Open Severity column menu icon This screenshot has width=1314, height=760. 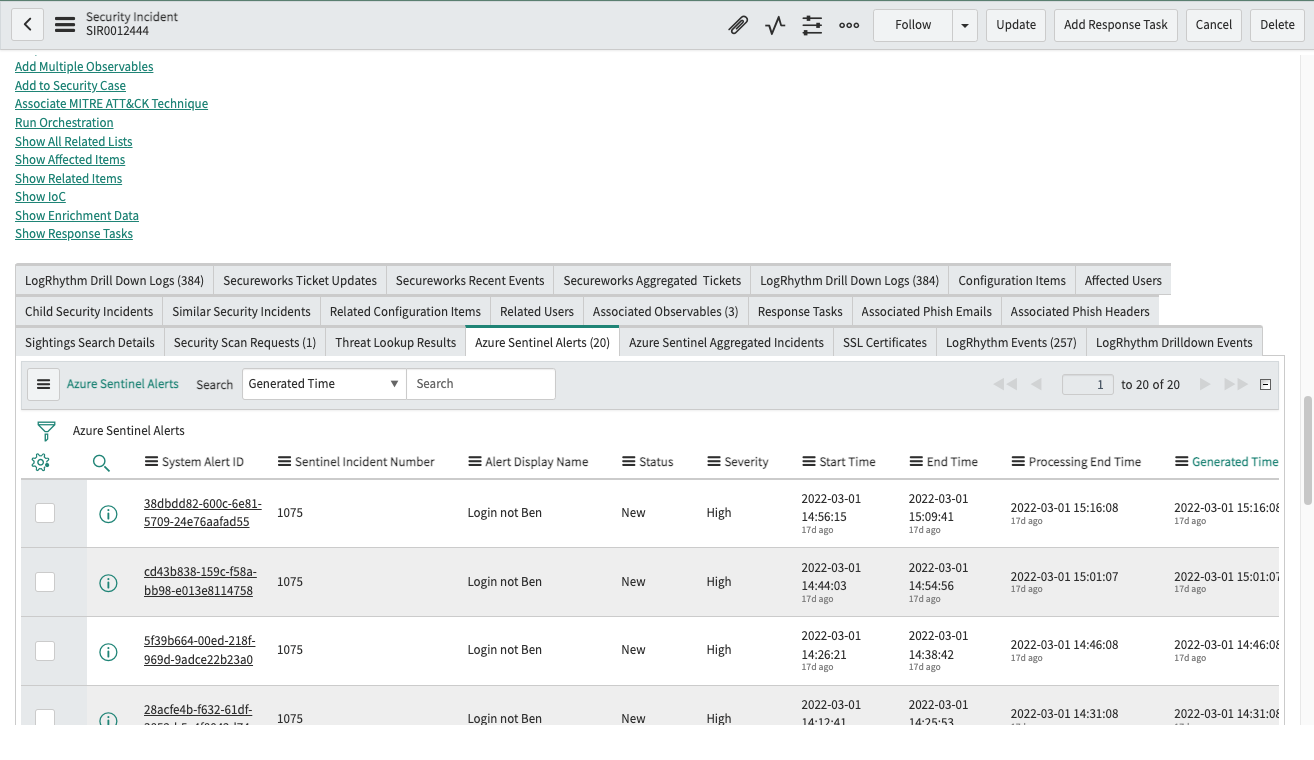[714, 462]
